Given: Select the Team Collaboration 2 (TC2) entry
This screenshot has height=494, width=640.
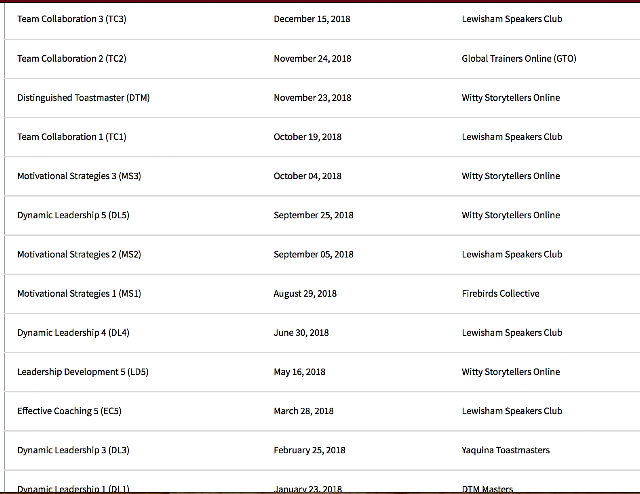Looking at the screenshot, I should pyautogui.click(x=72, y=58).
